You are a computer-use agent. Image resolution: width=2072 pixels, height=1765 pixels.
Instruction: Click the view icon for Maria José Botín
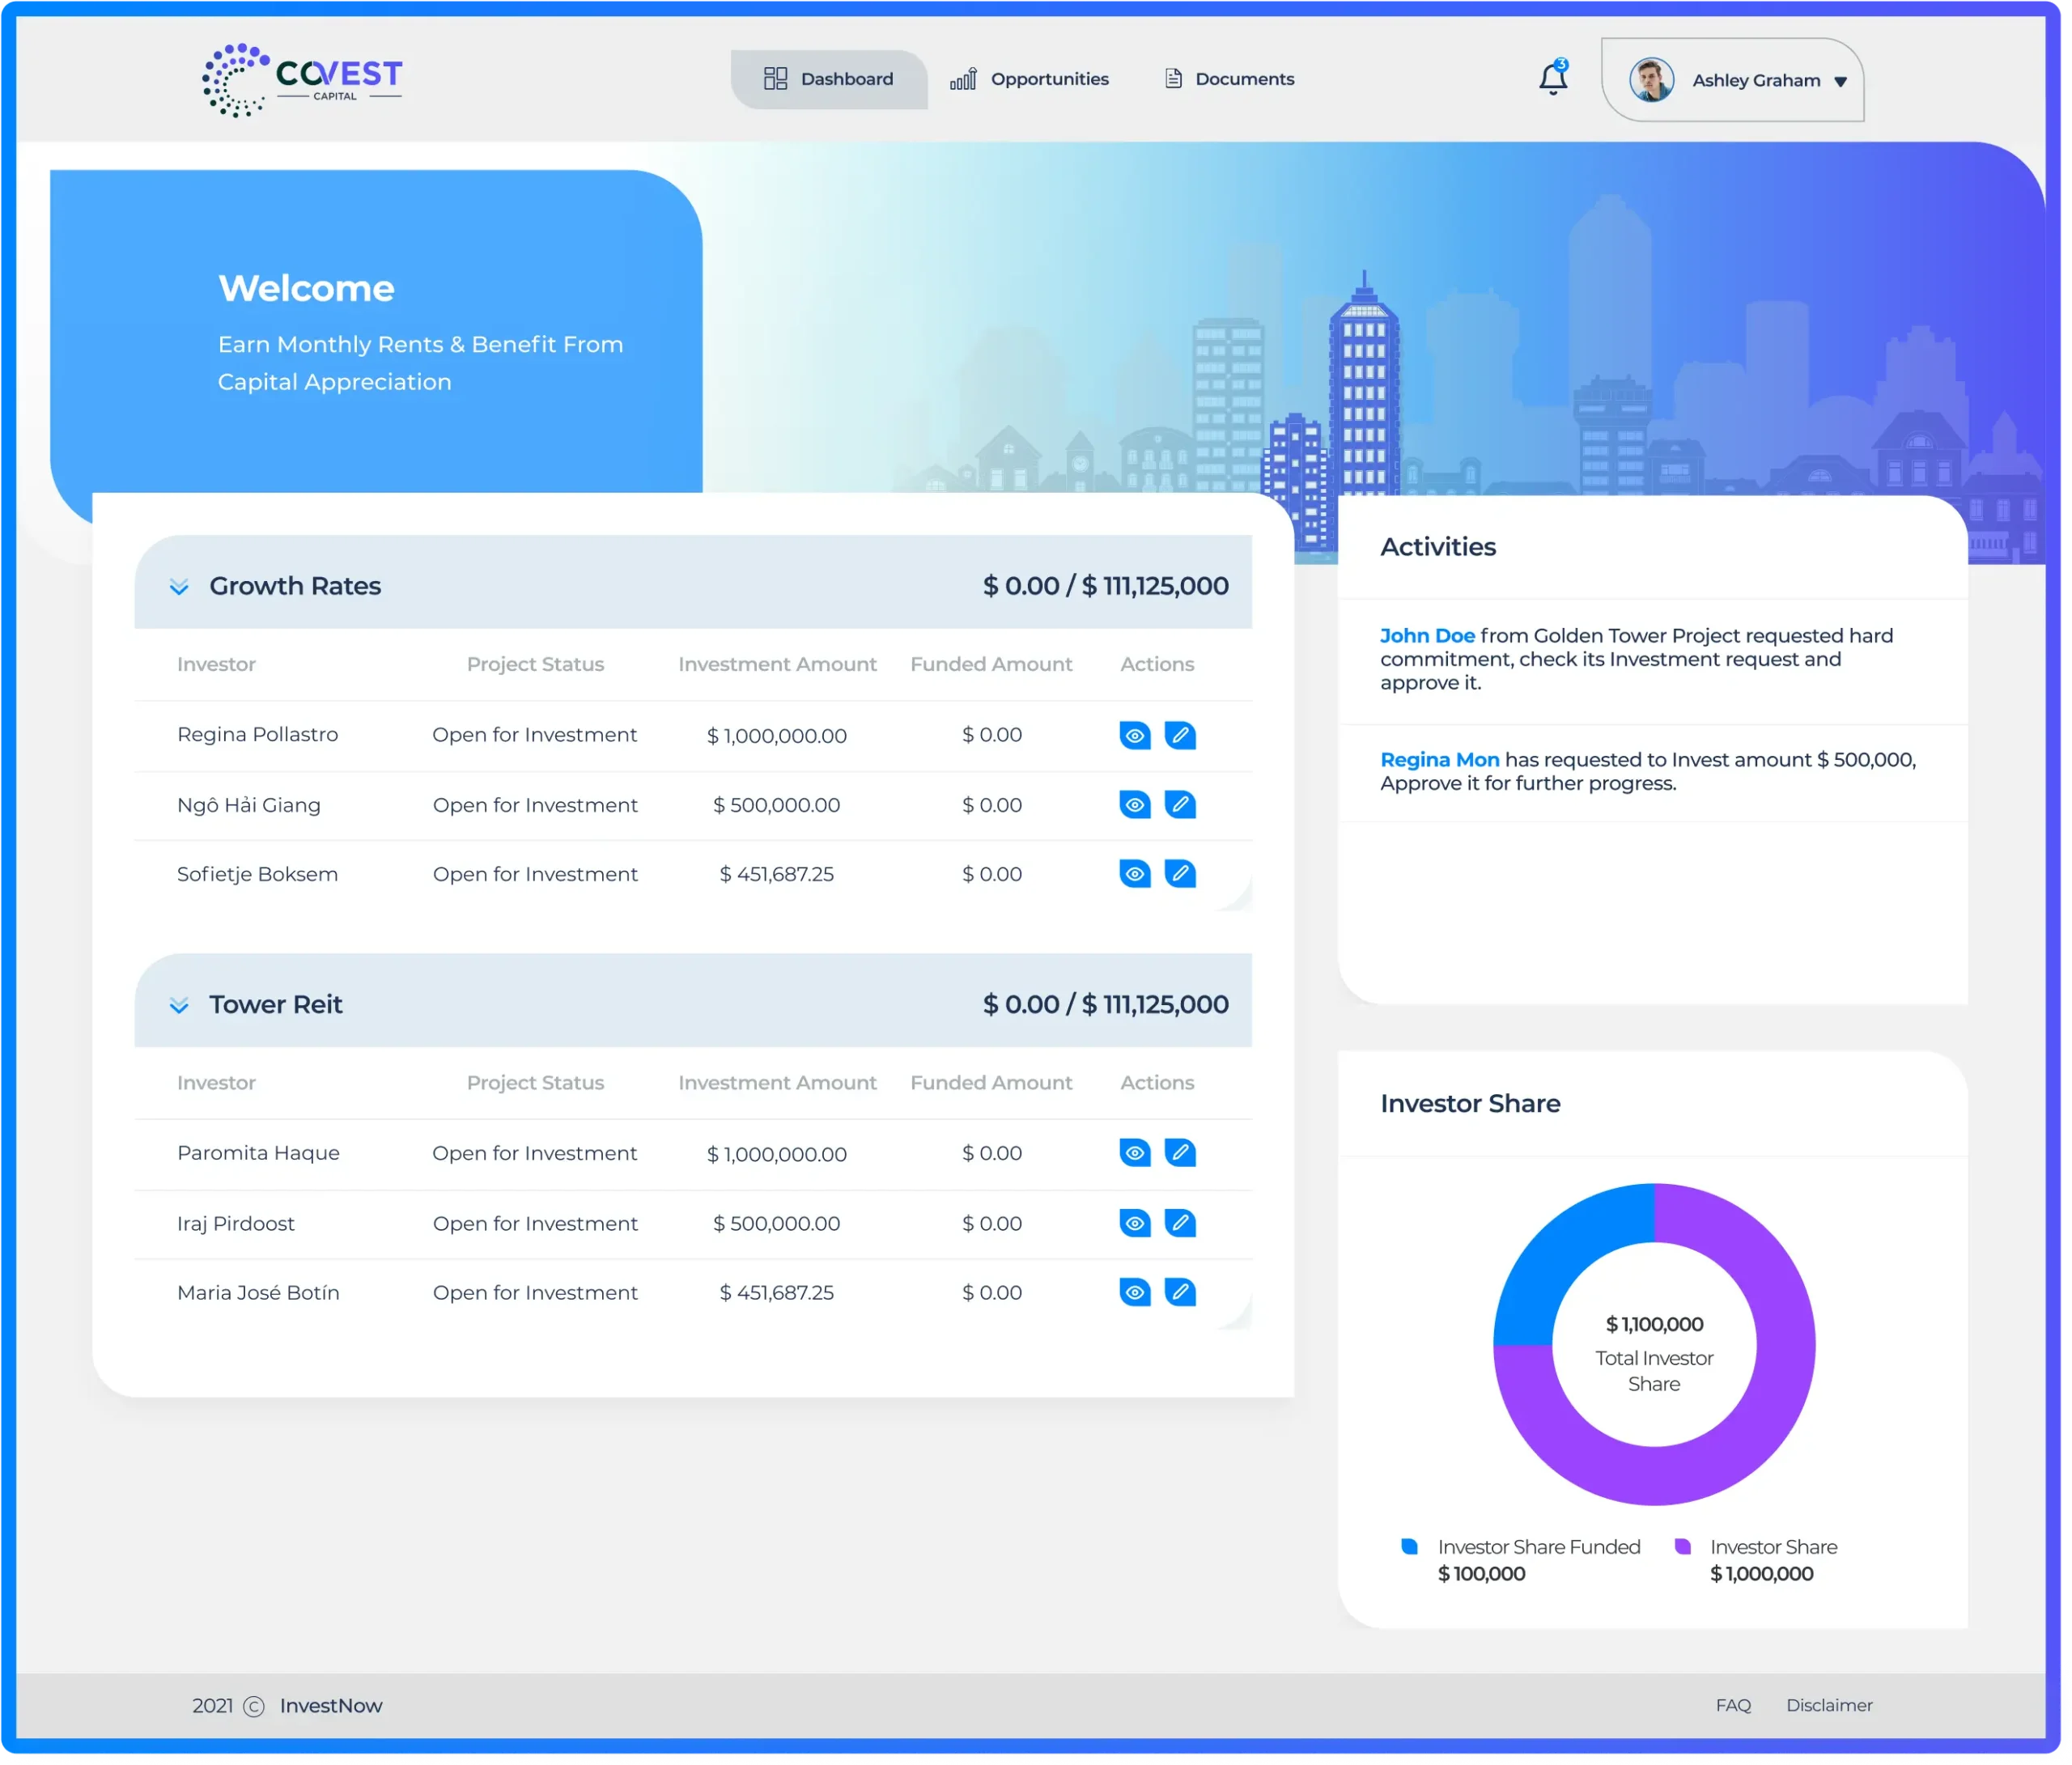[x=1133, y=1291]
